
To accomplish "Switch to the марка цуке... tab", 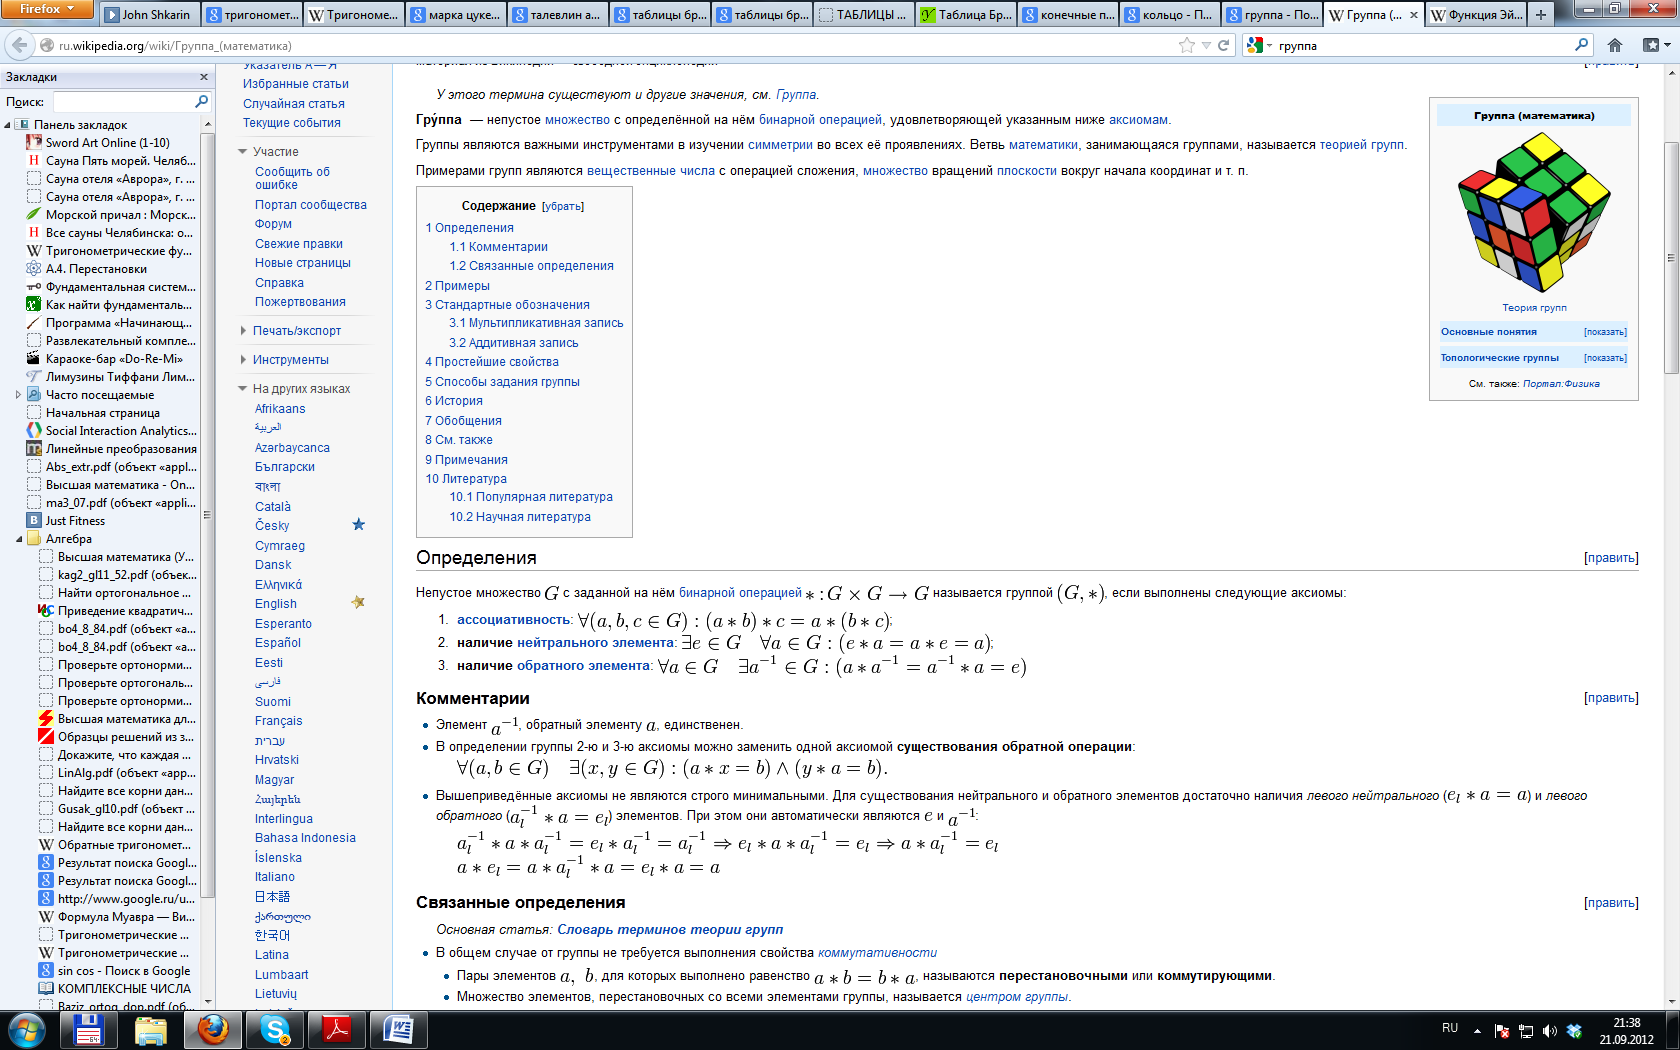I will coord(455,15).
